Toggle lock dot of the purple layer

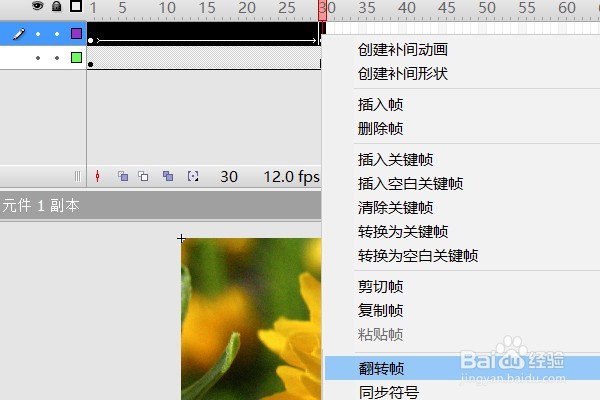pos(57,34)
